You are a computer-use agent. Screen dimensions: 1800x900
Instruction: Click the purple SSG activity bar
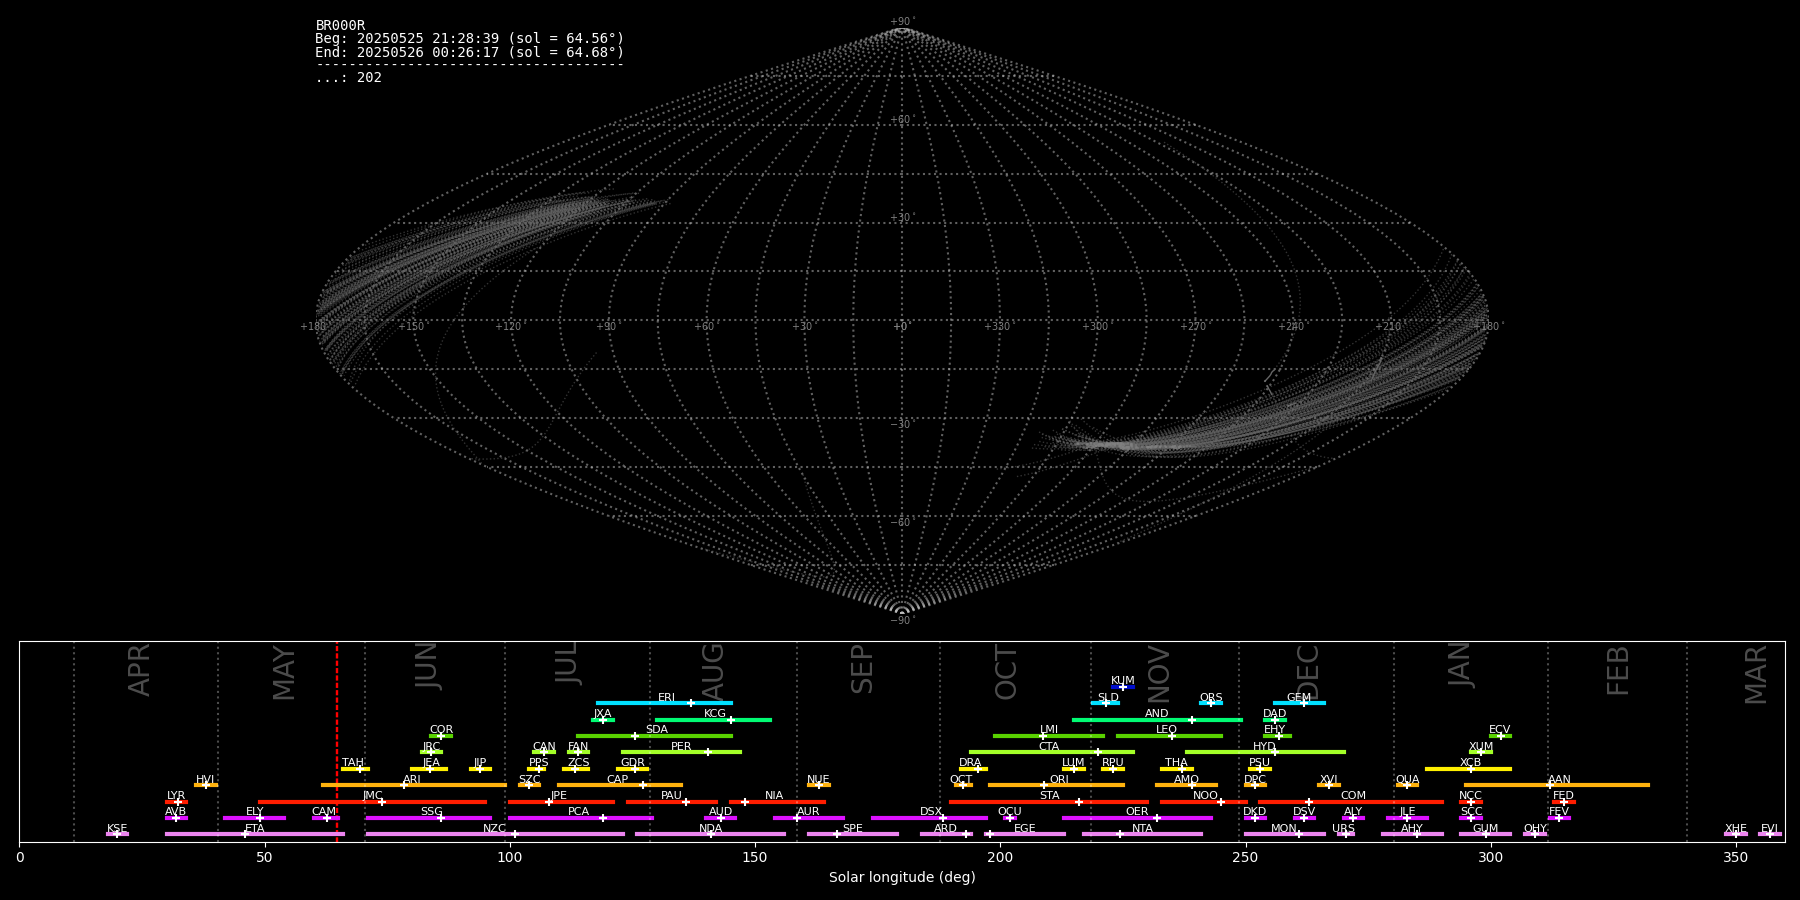pos(428,818)
